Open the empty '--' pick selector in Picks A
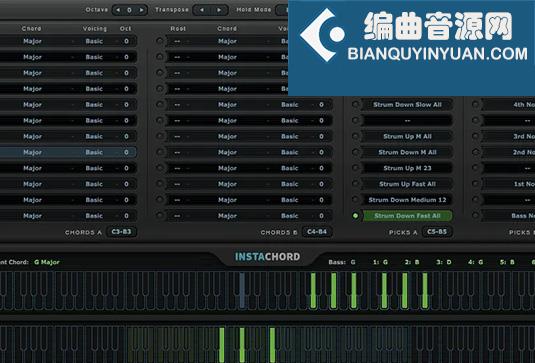 tap(407, 120)
